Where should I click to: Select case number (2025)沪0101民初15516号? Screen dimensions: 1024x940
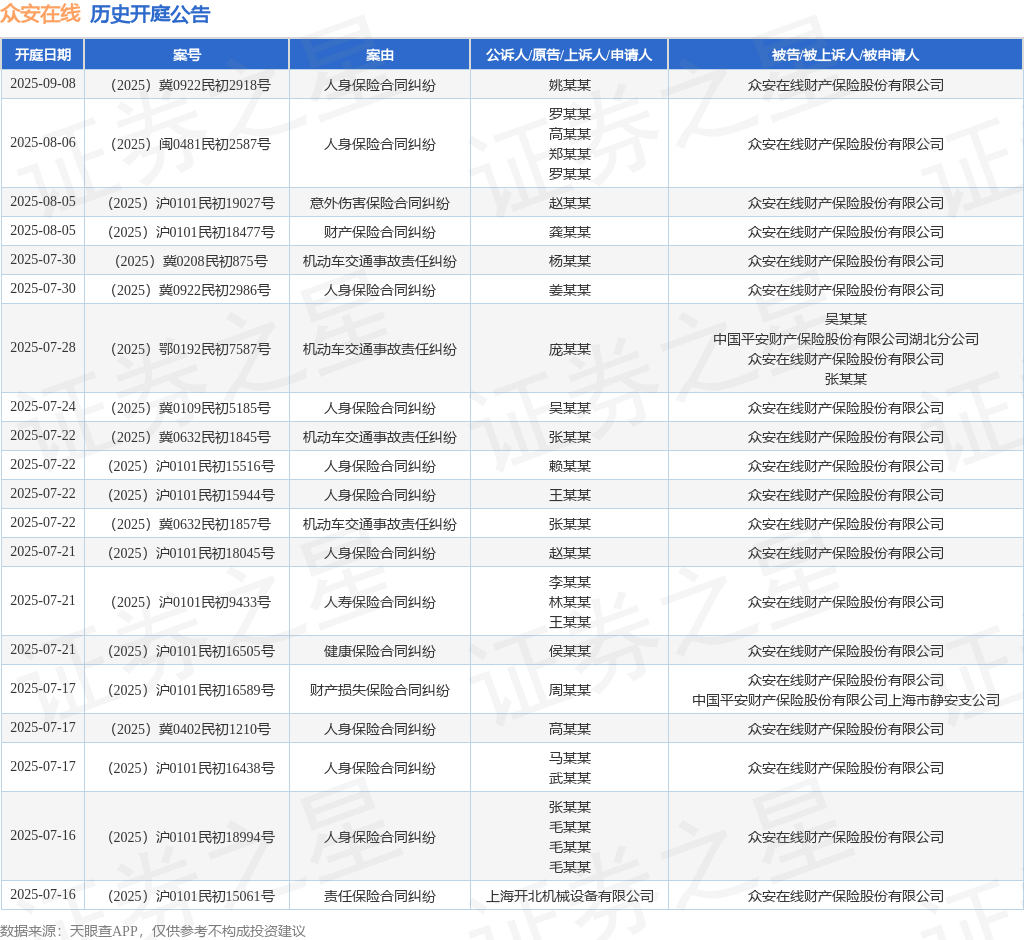[191, 466]
